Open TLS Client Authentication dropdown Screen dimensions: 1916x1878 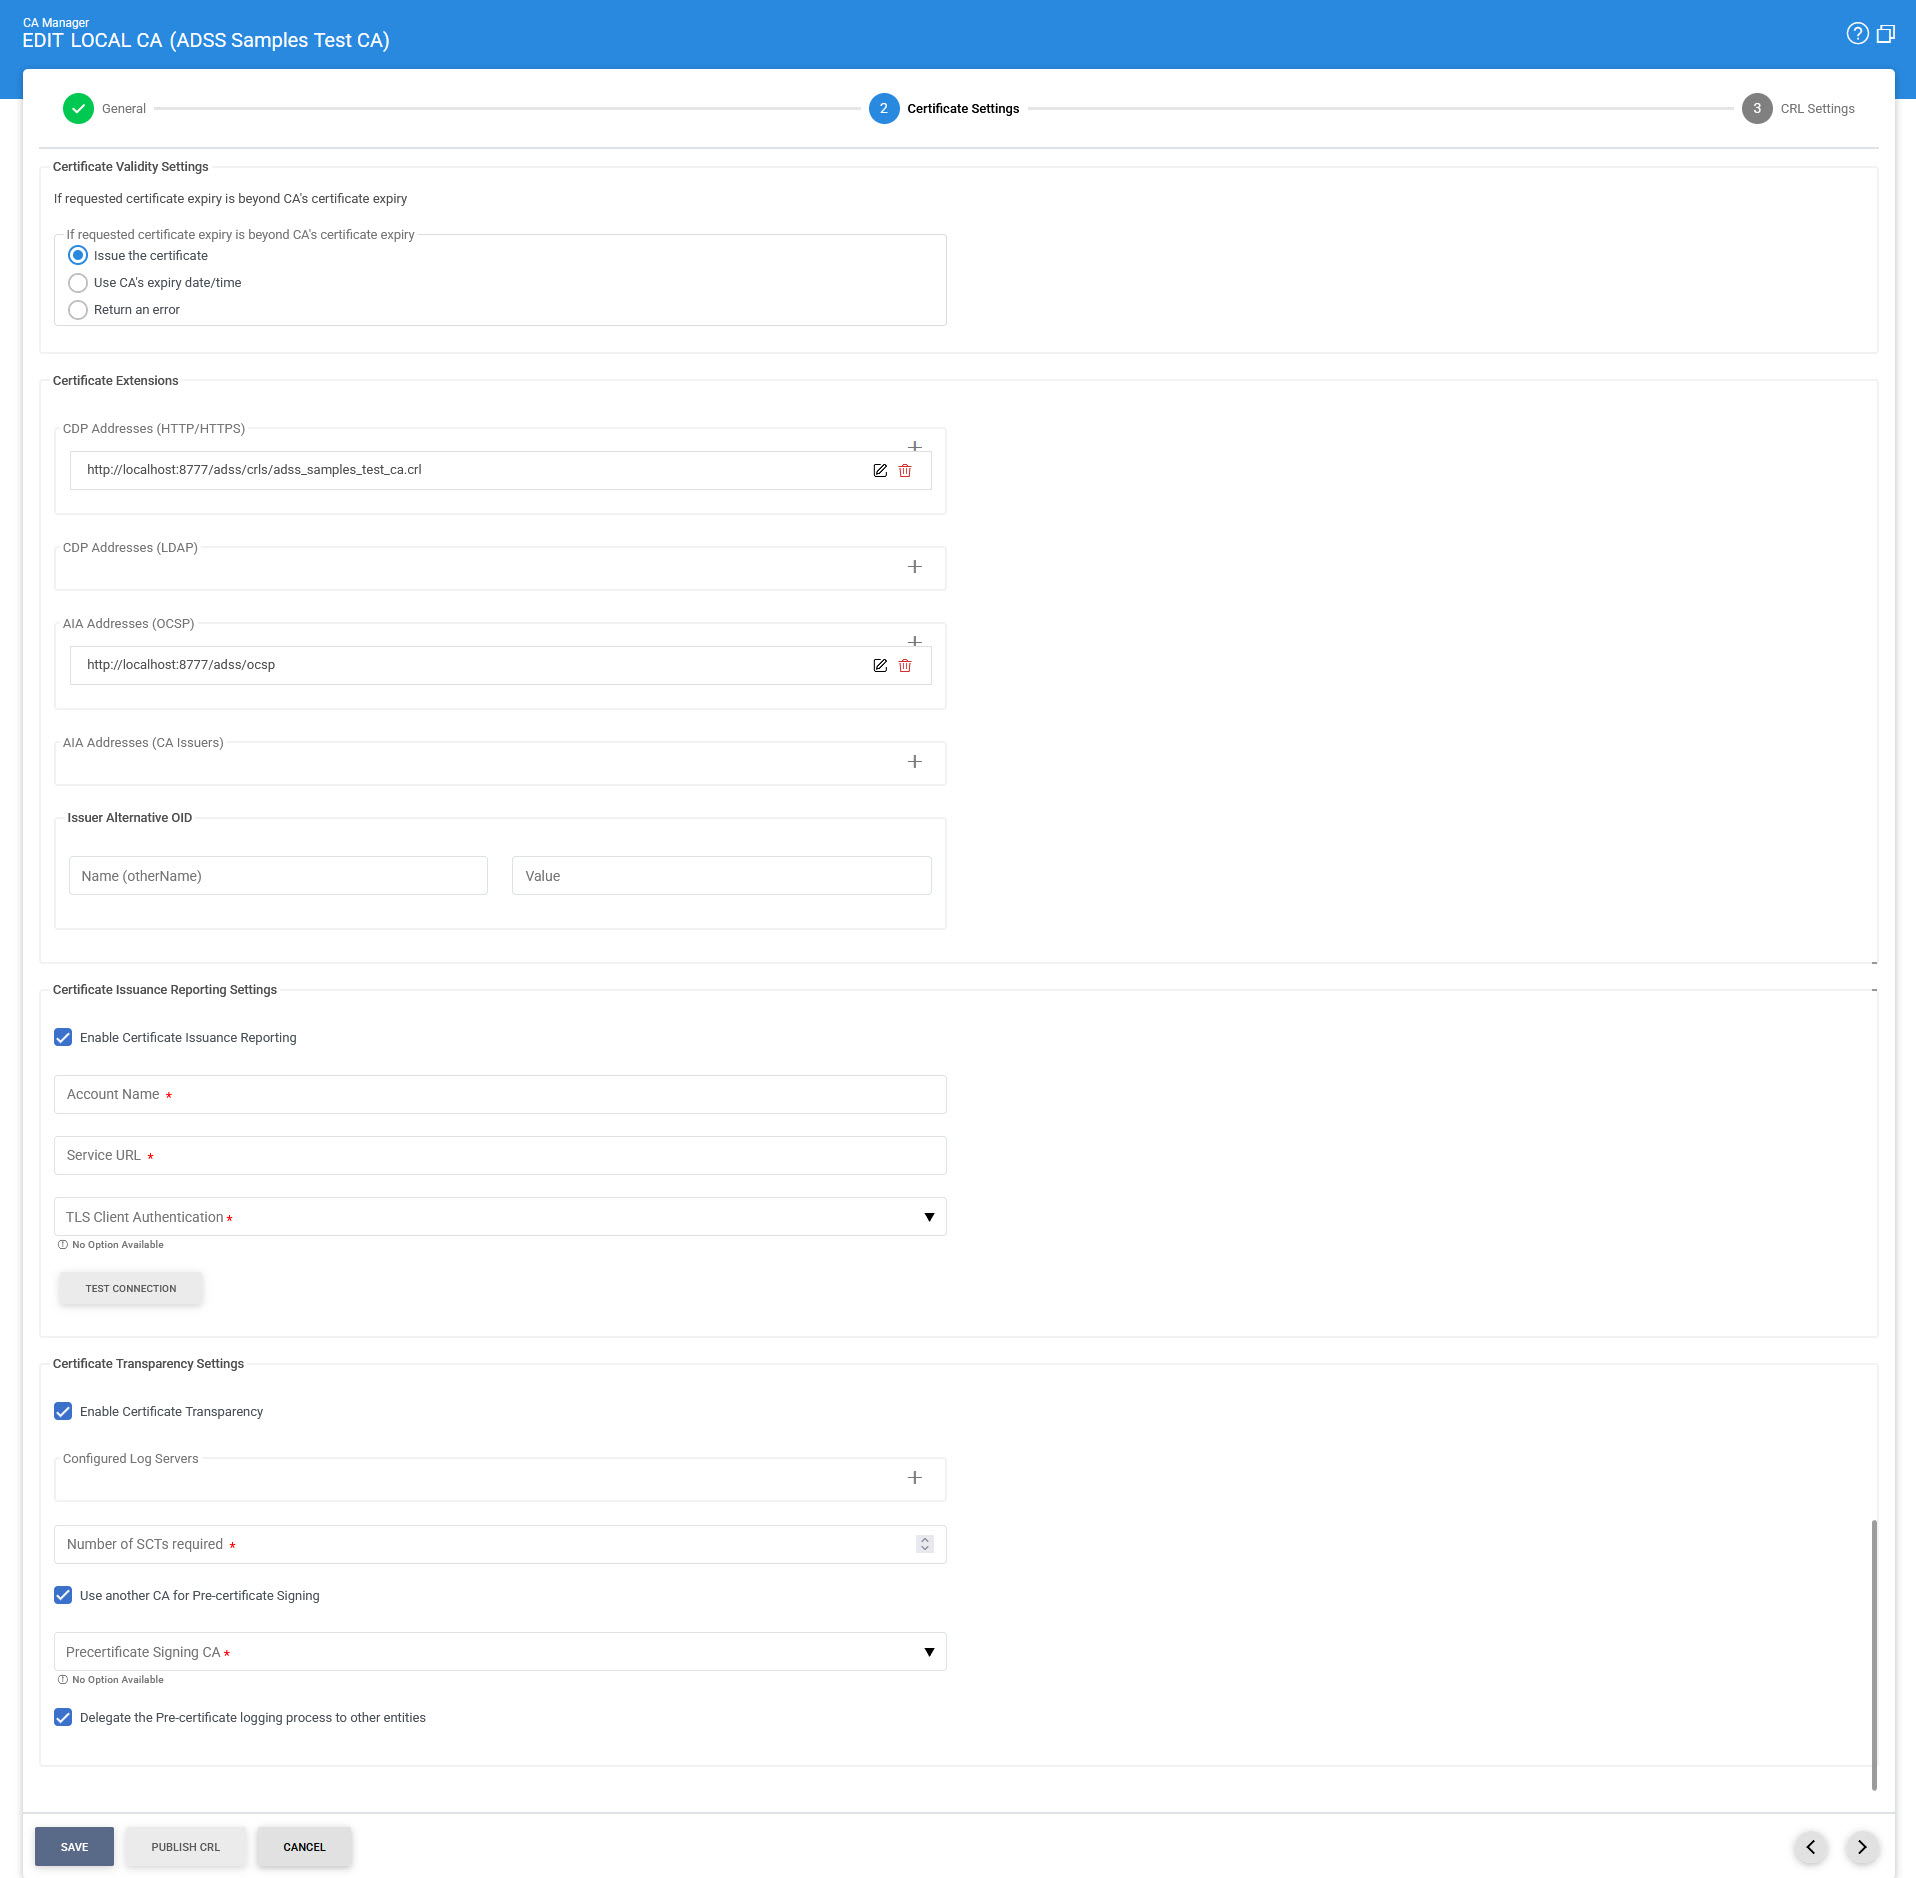500,1217
